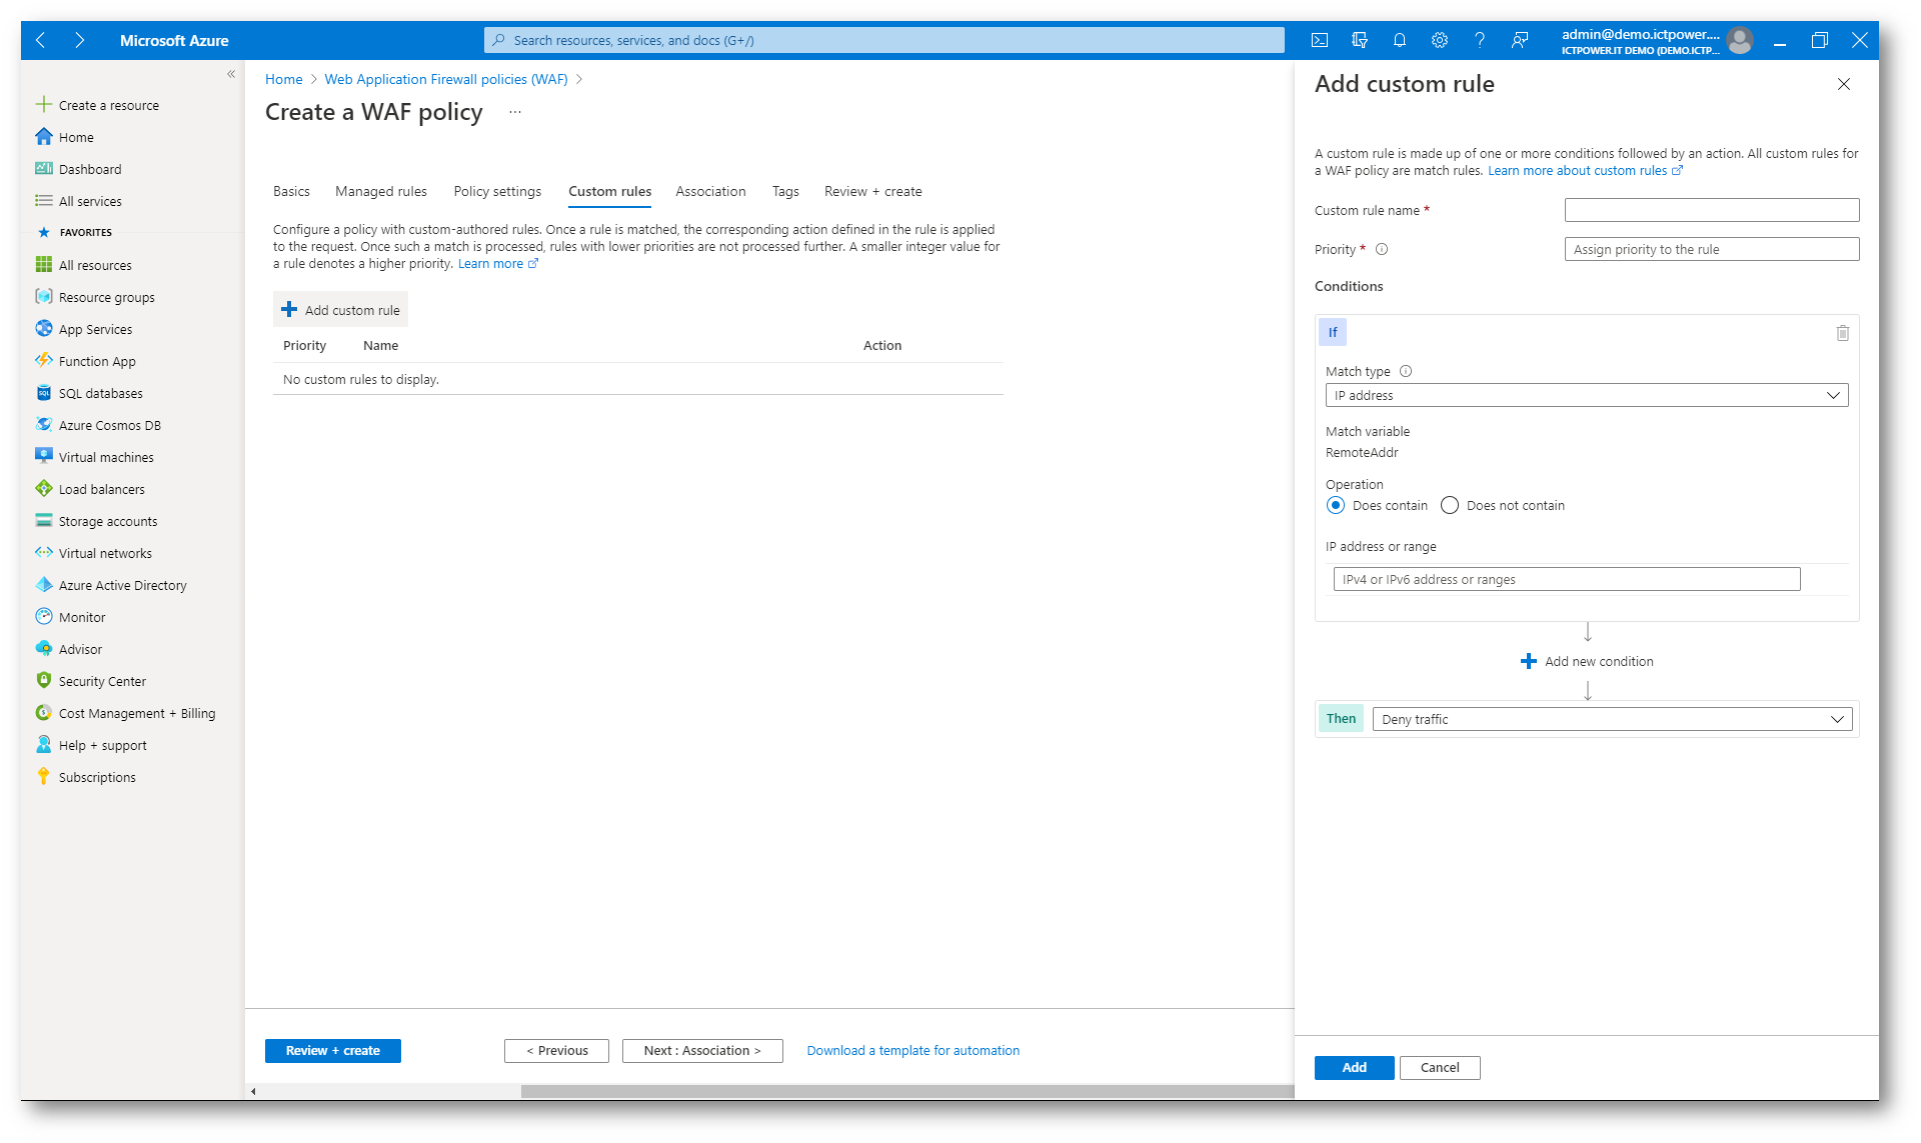Close the Add custom rule panel

pyautogui.click(x=1843, y=84)
